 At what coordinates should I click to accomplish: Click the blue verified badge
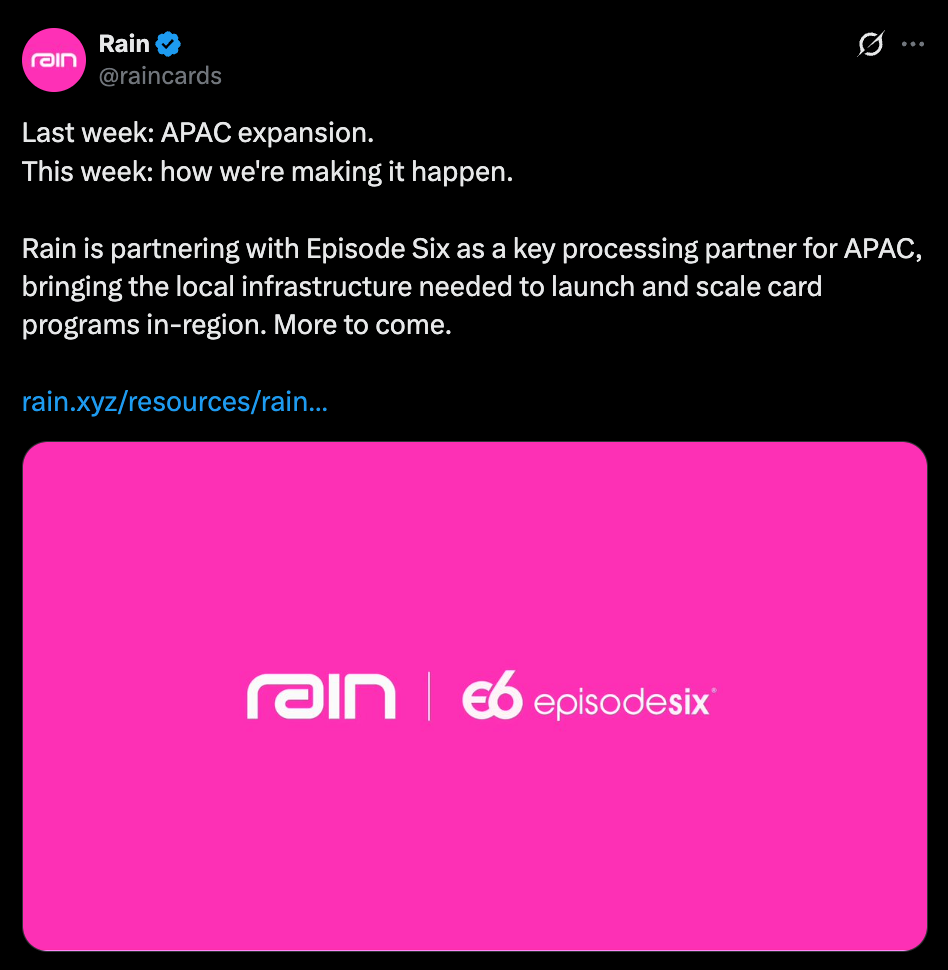(x=168, y=44)
